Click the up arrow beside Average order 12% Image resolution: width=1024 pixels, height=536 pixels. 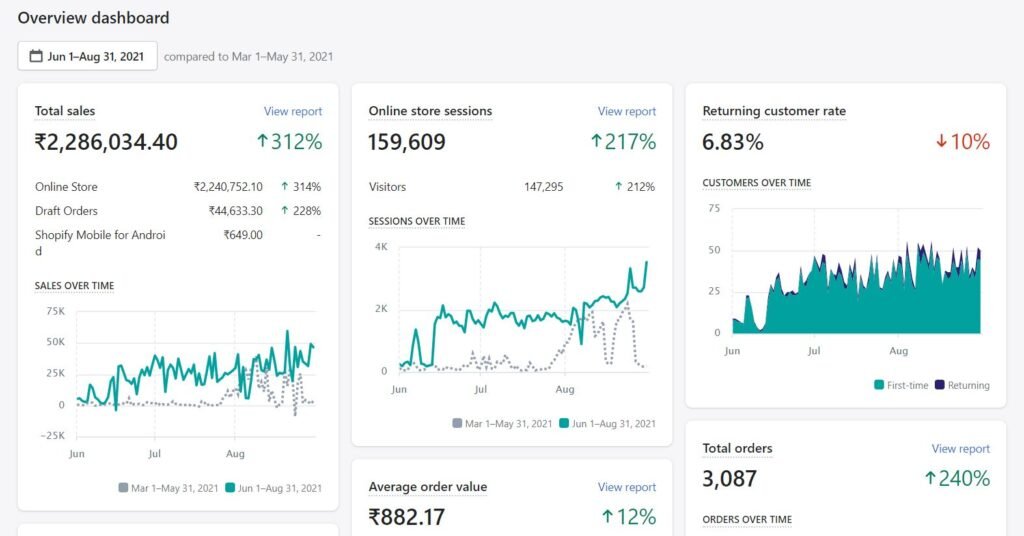pos(607,517)
